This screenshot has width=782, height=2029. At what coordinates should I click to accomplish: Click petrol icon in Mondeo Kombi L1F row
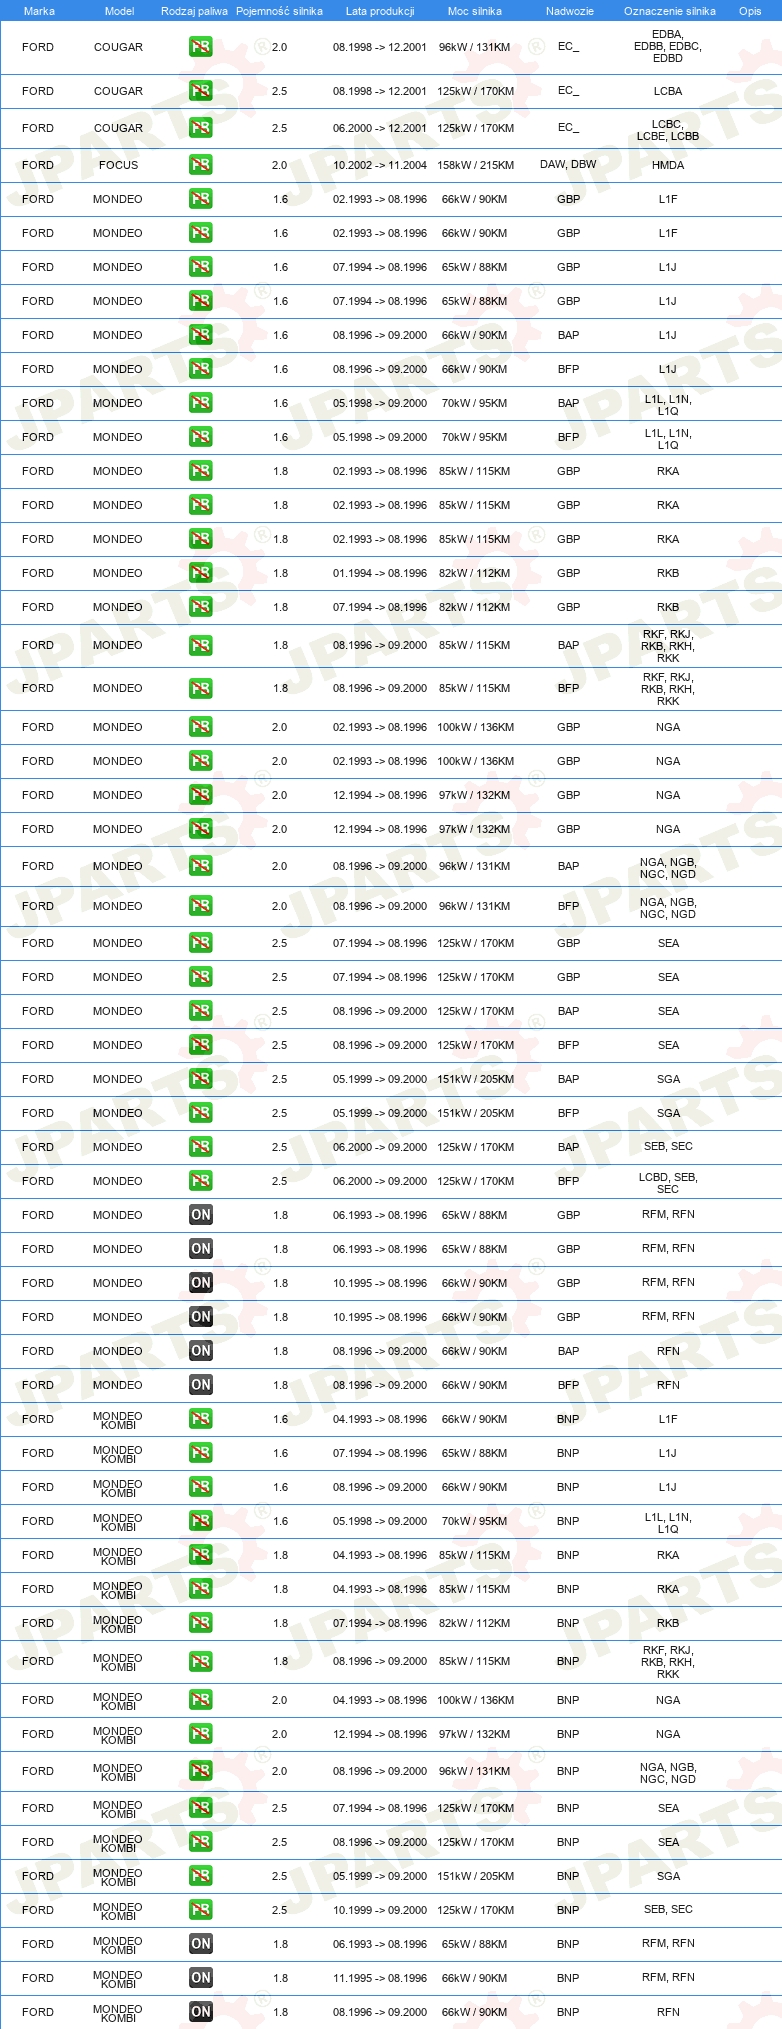click(x=201, y=1419)
